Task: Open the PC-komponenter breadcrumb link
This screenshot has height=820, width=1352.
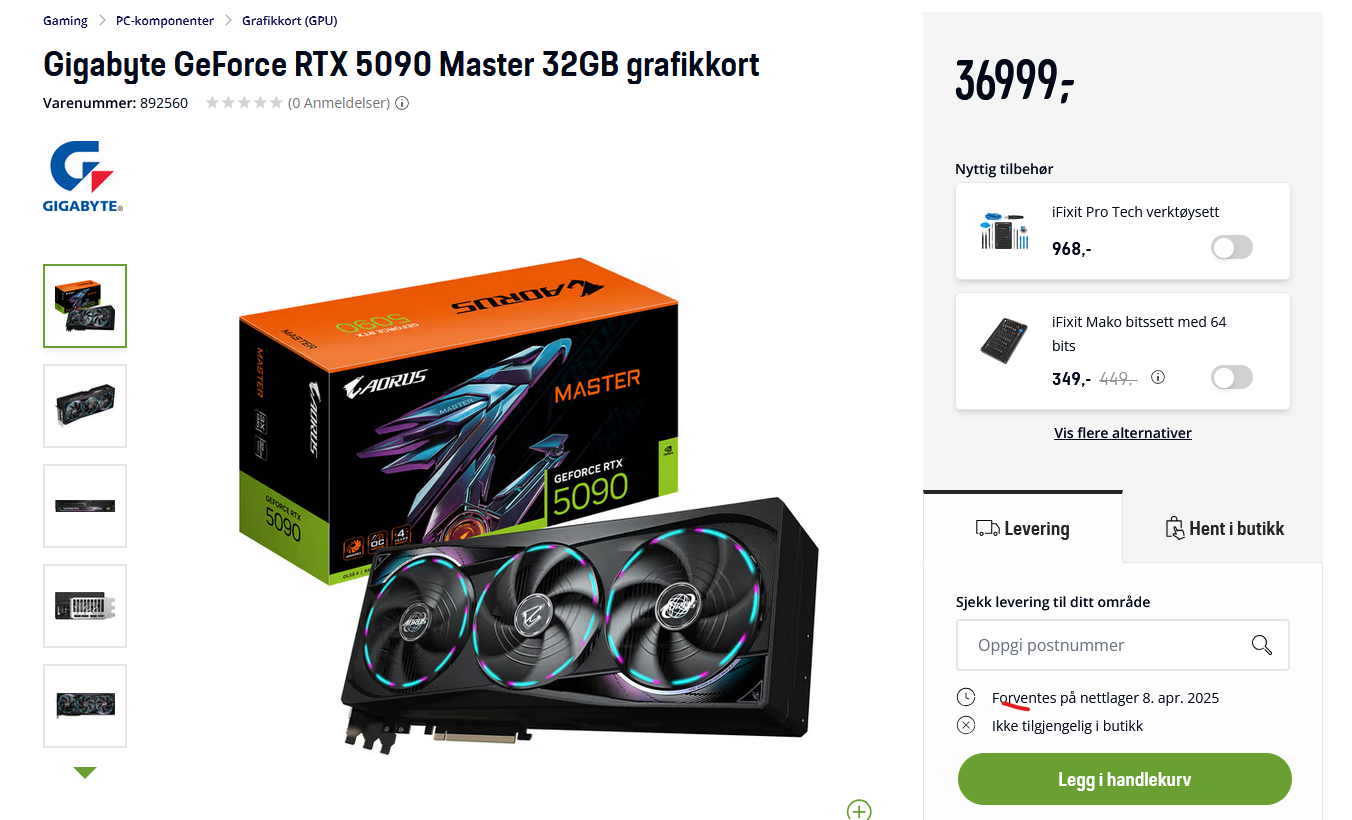Action: click(165, 20)
